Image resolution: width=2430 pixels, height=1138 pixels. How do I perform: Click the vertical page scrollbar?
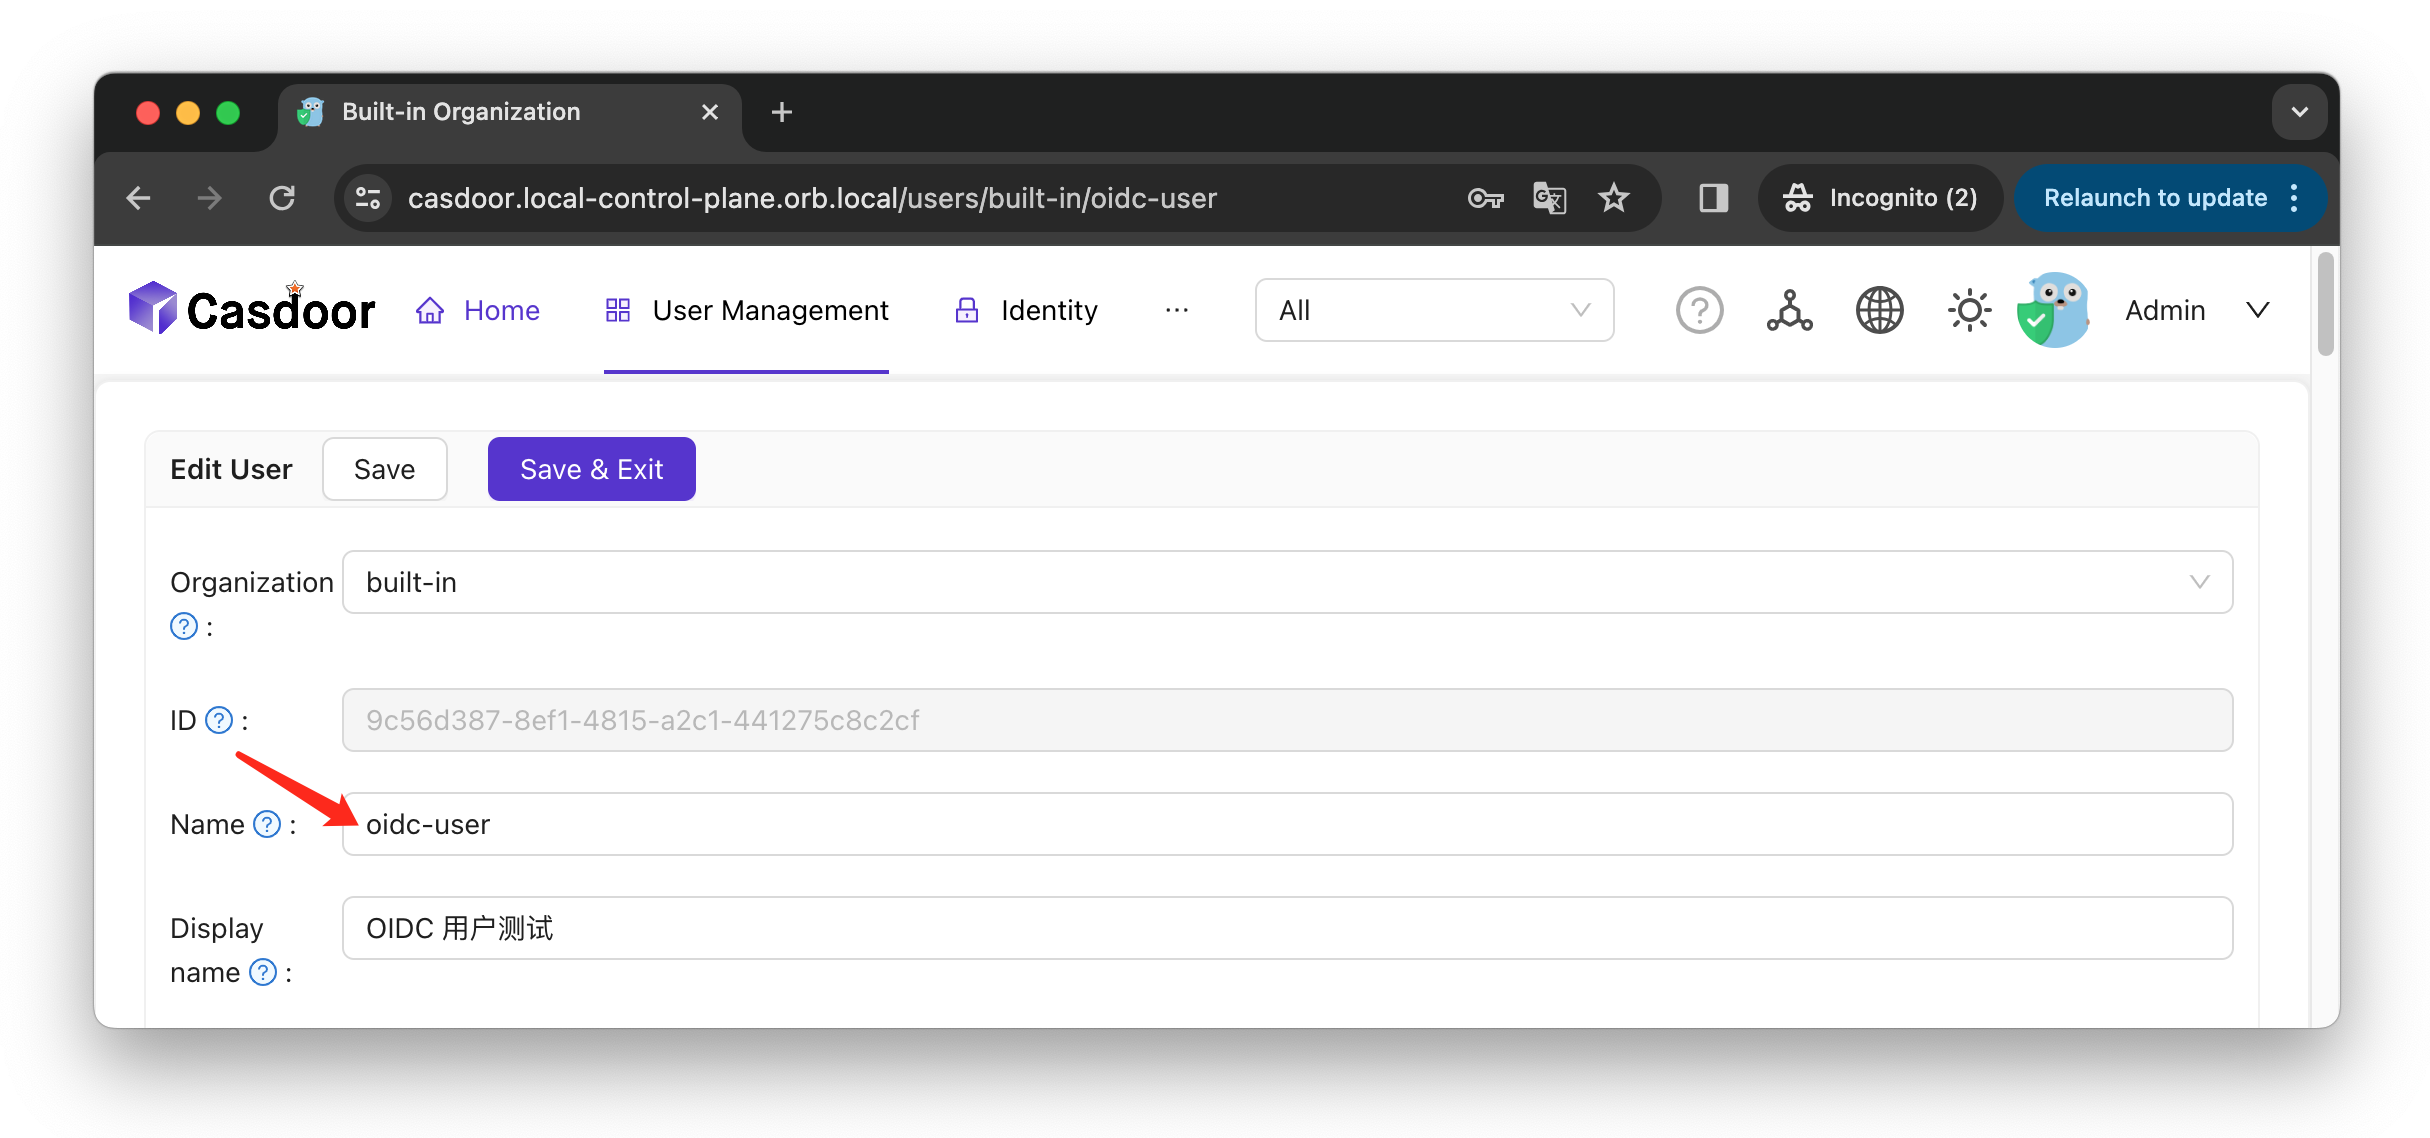(2325, 305)
